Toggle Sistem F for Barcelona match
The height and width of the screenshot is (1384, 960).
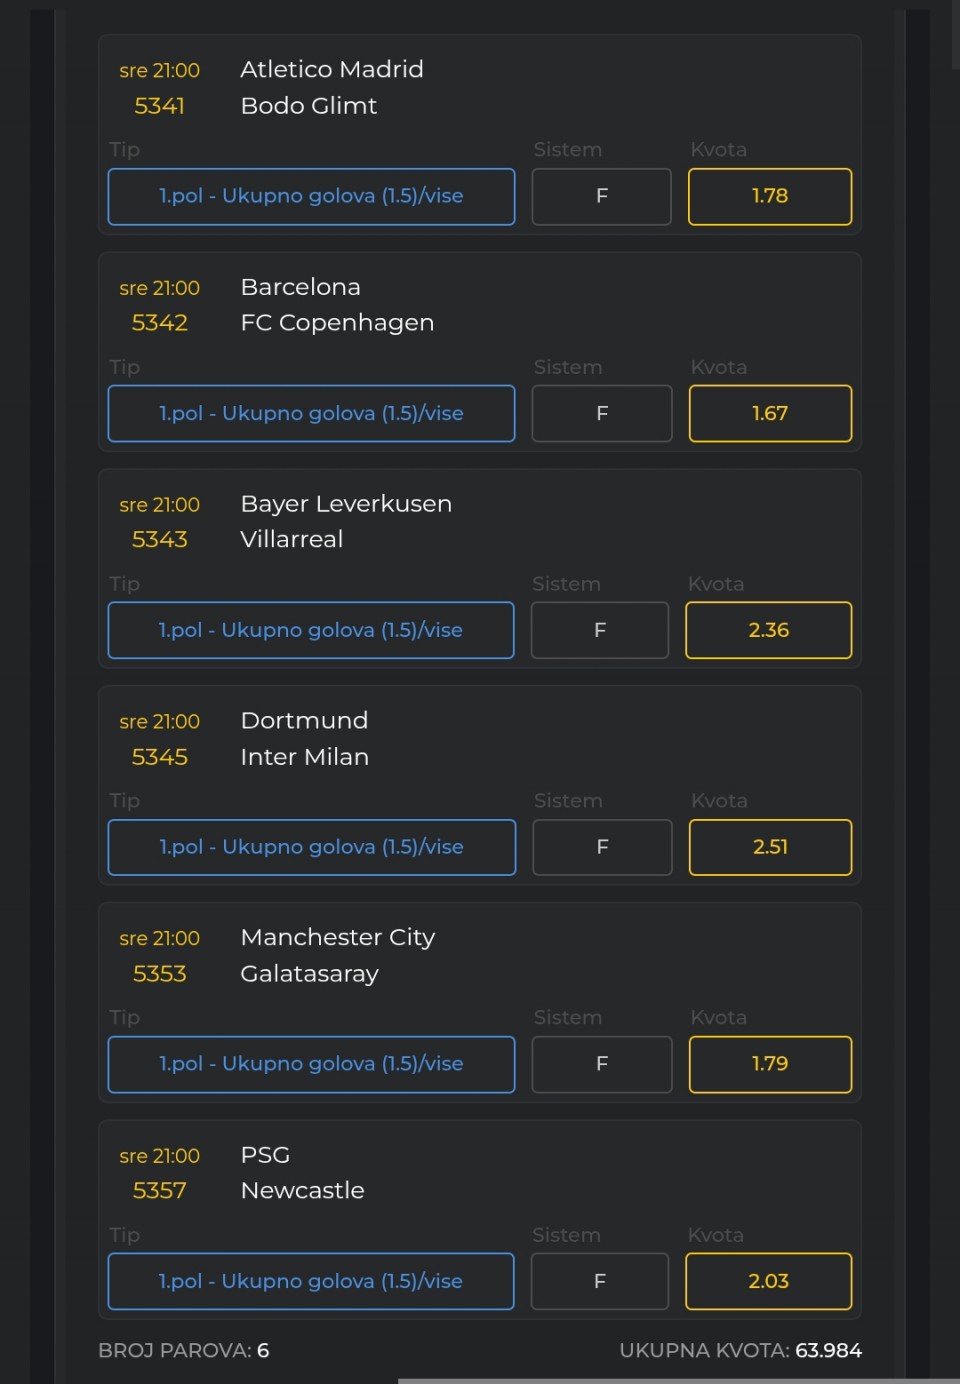click(601, 413)
